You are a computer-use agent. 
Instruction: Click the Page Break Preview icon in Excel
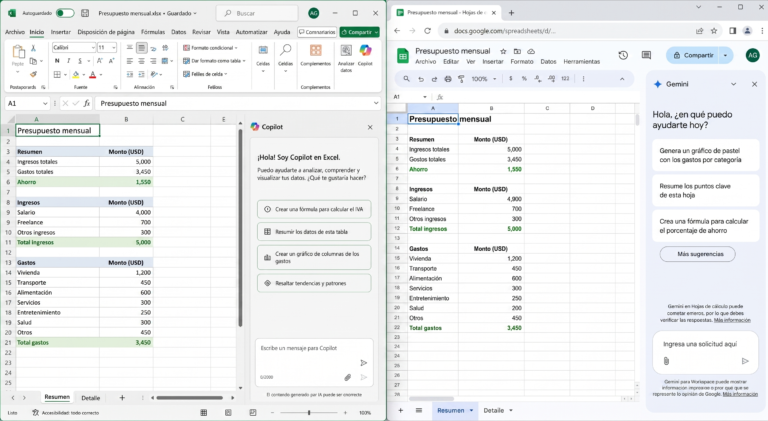click(253, 413)
